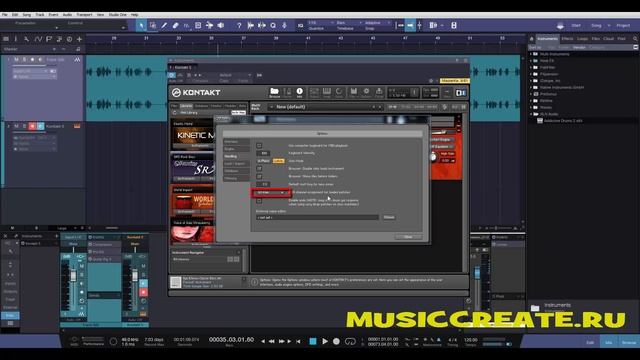
Task: Open the File menu
Action: [5, 15]
